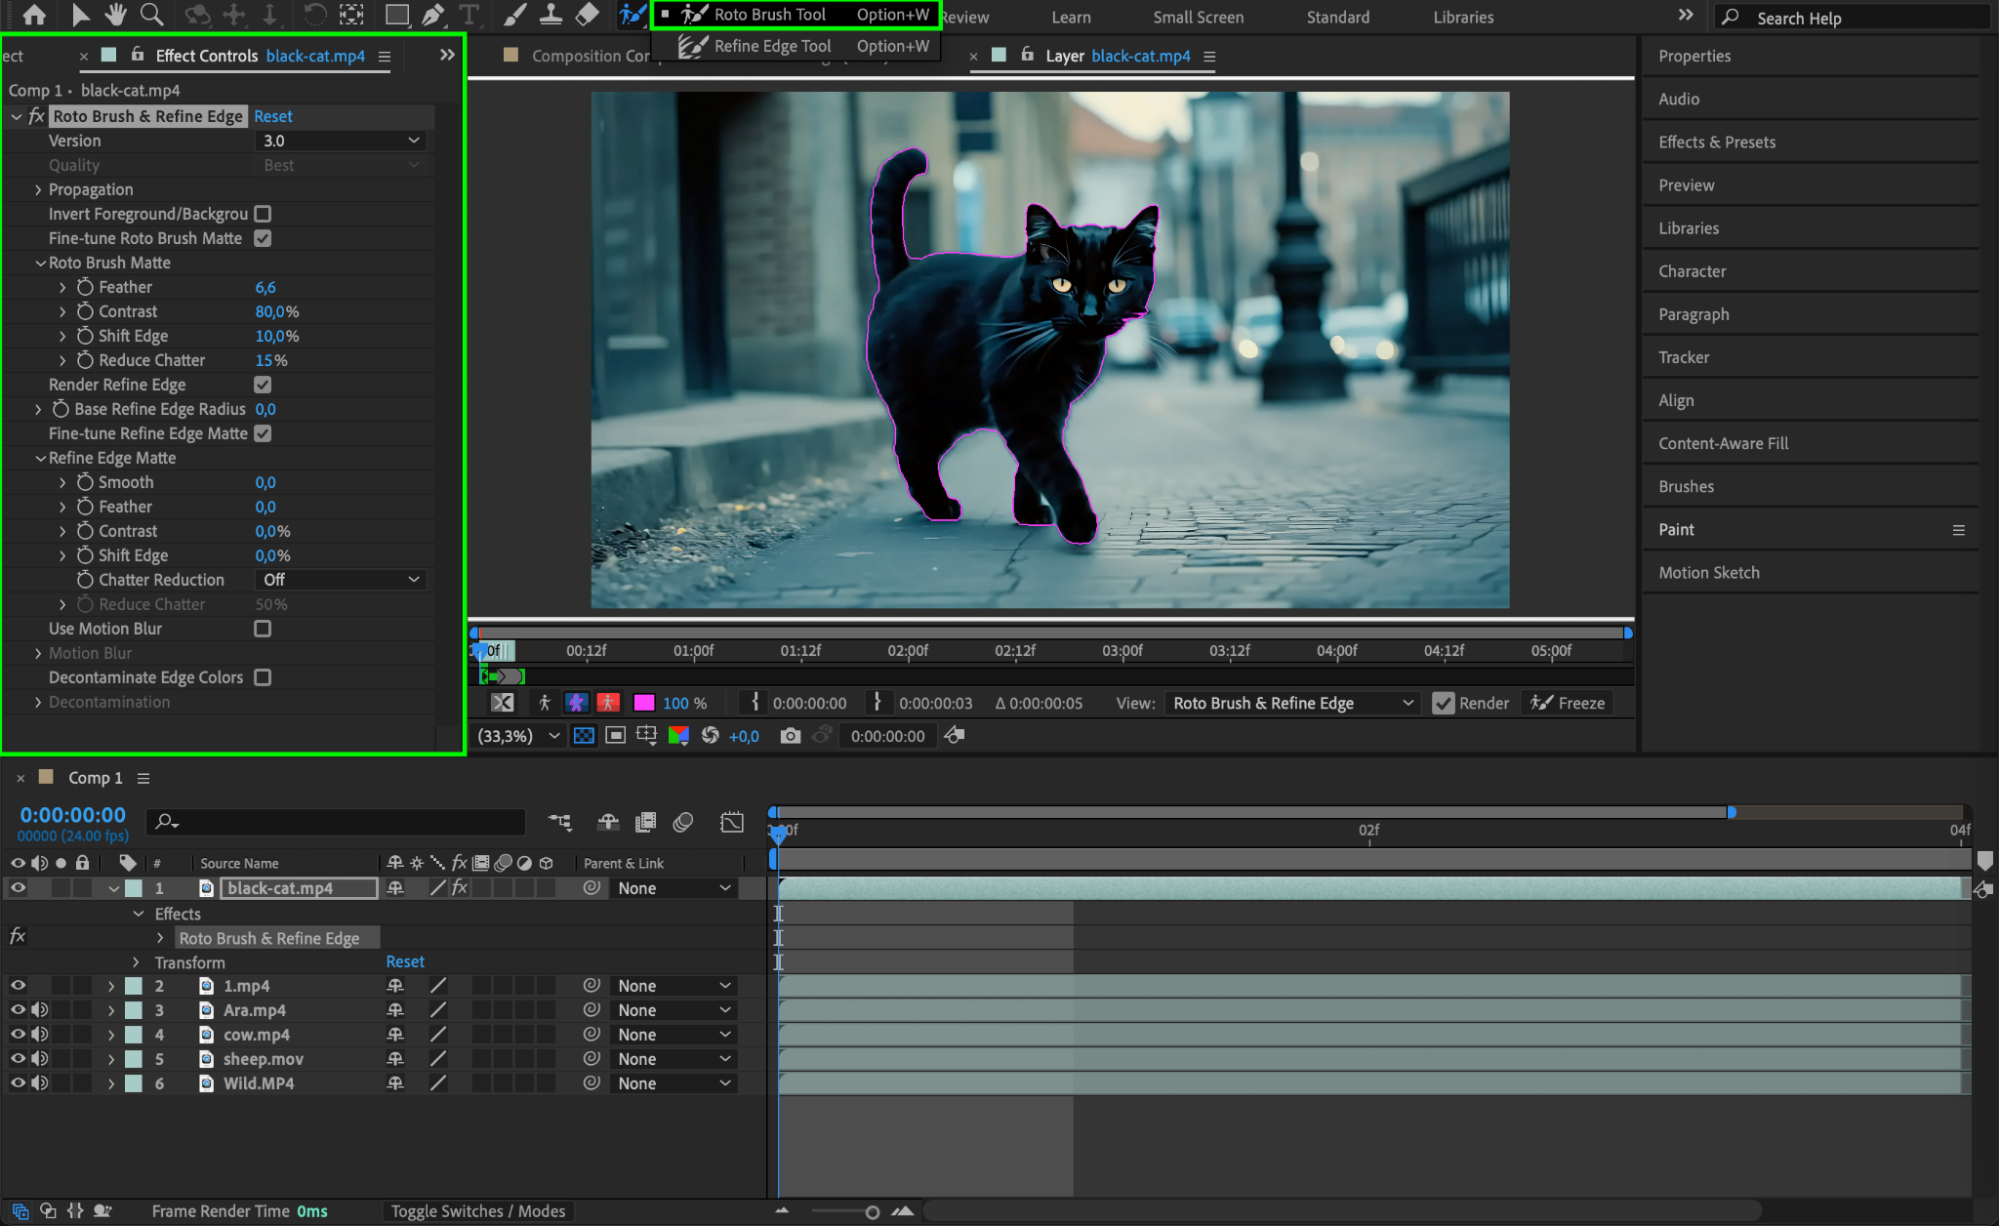Switch to the Small Screen workspace
Screen dimensions: 1999x1226
[x=1198, y=17]
